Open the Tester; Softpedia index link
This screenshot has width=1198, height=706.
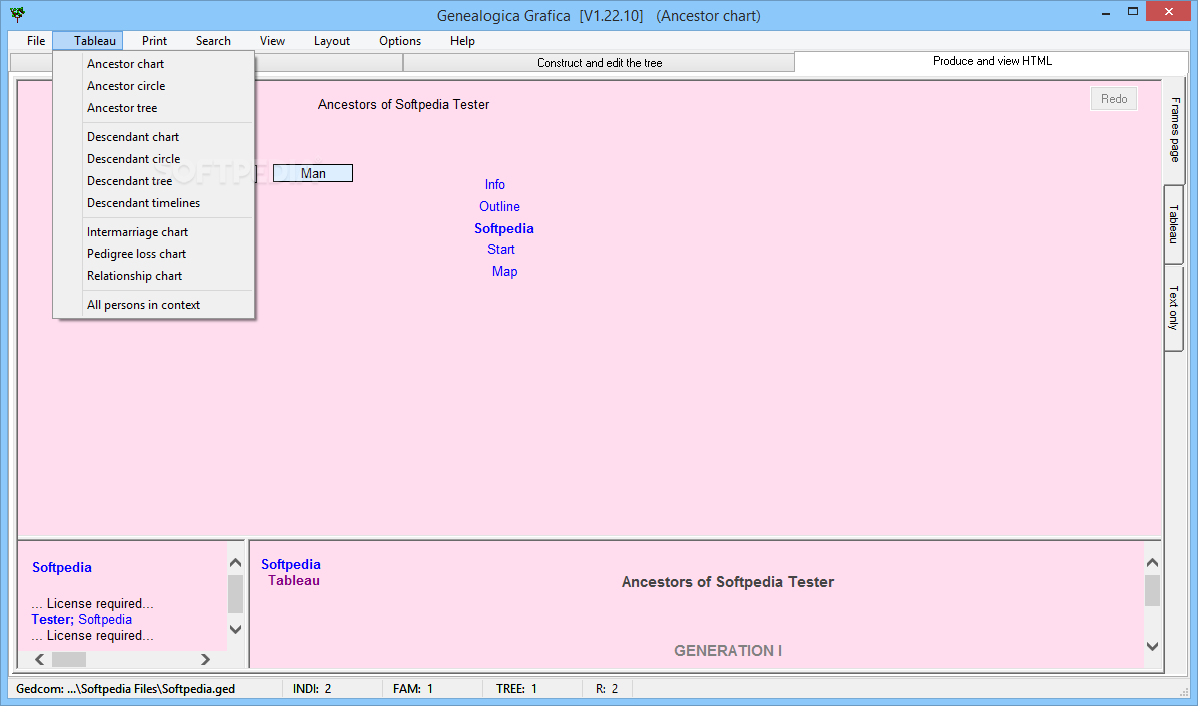coord(82,620)
